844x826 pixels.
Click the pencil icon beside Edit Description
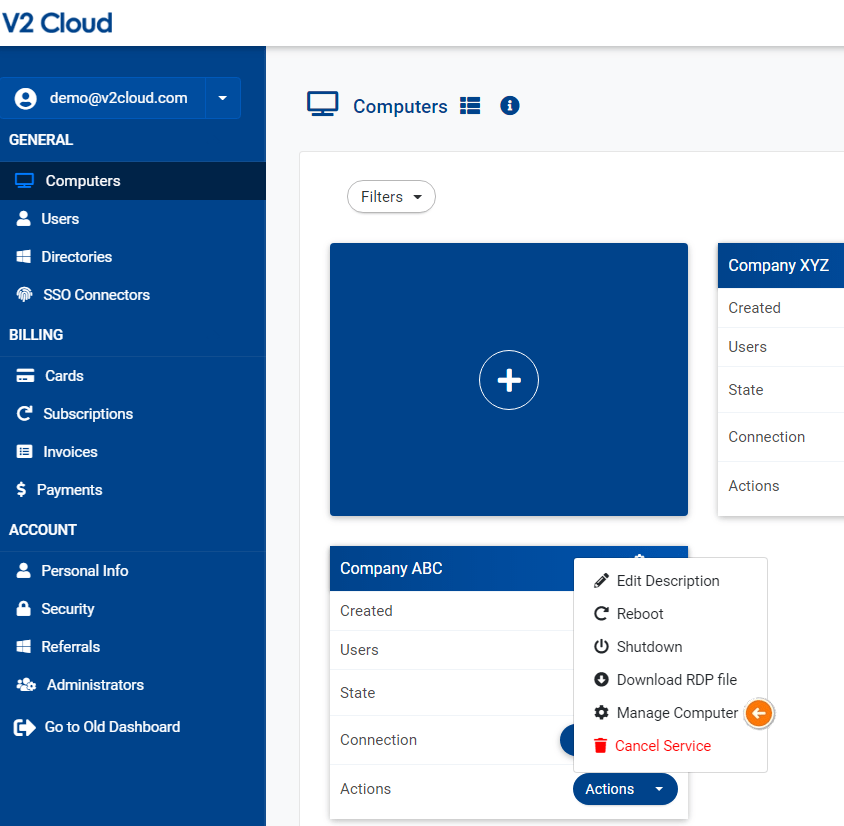click(x=601, y=581)
